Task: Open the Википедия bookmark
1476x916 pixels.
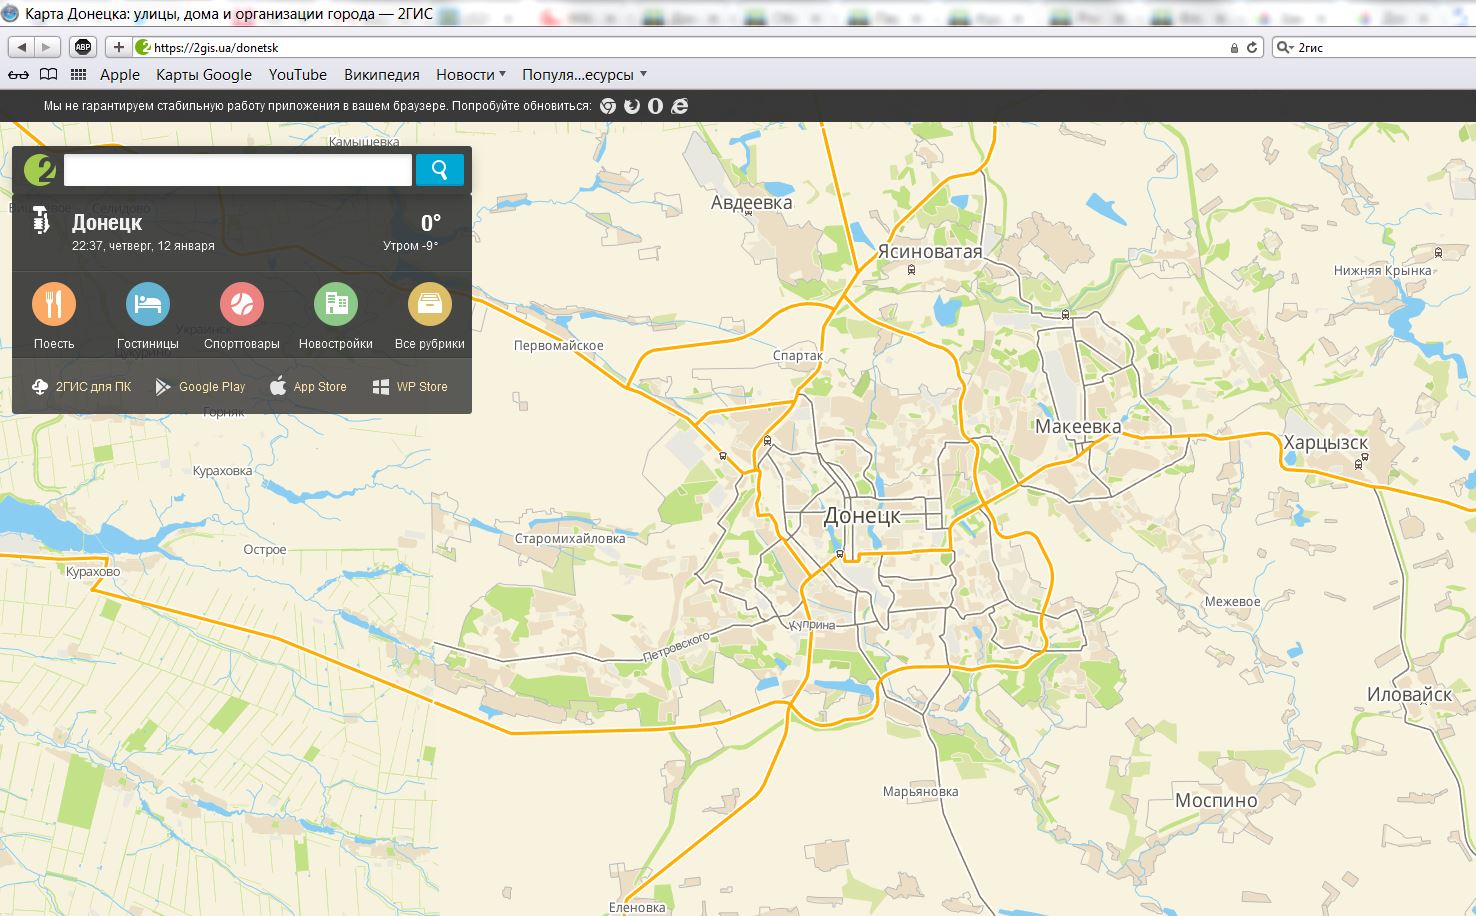Action: 382,75
